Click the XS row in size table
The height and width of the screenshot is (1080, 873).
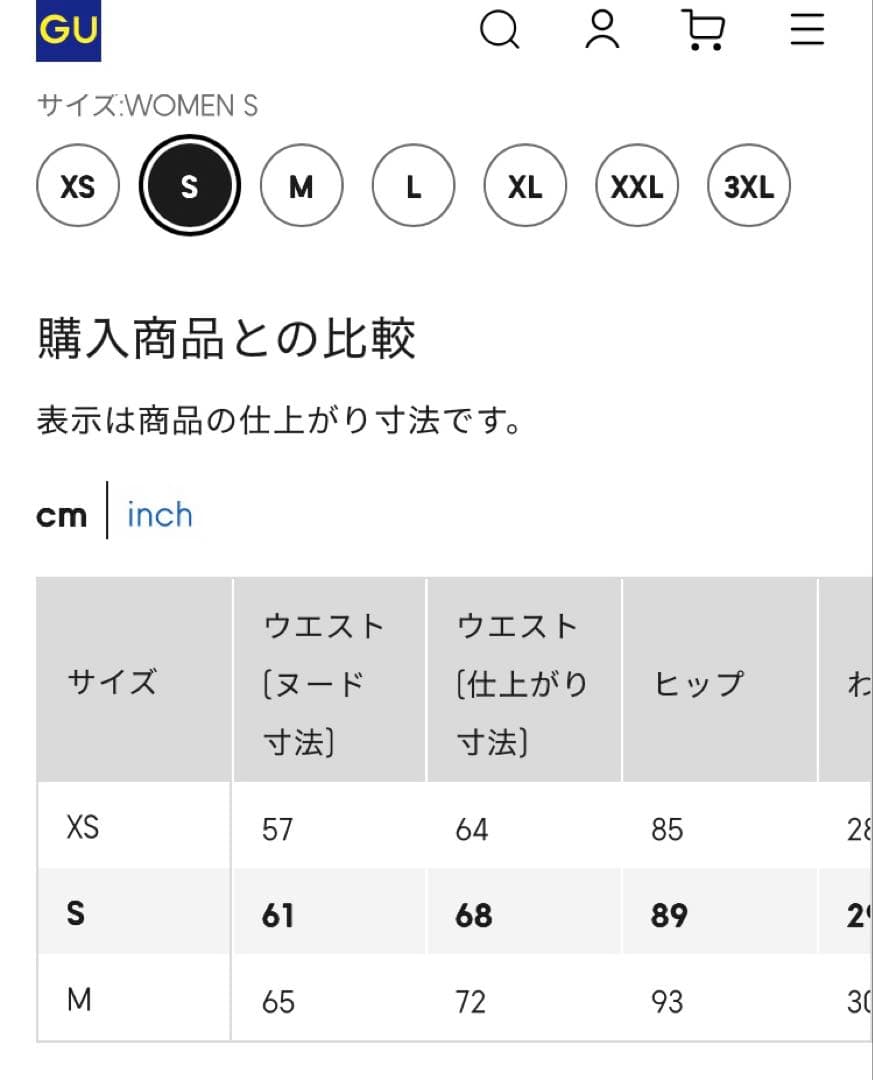[455, 826]
